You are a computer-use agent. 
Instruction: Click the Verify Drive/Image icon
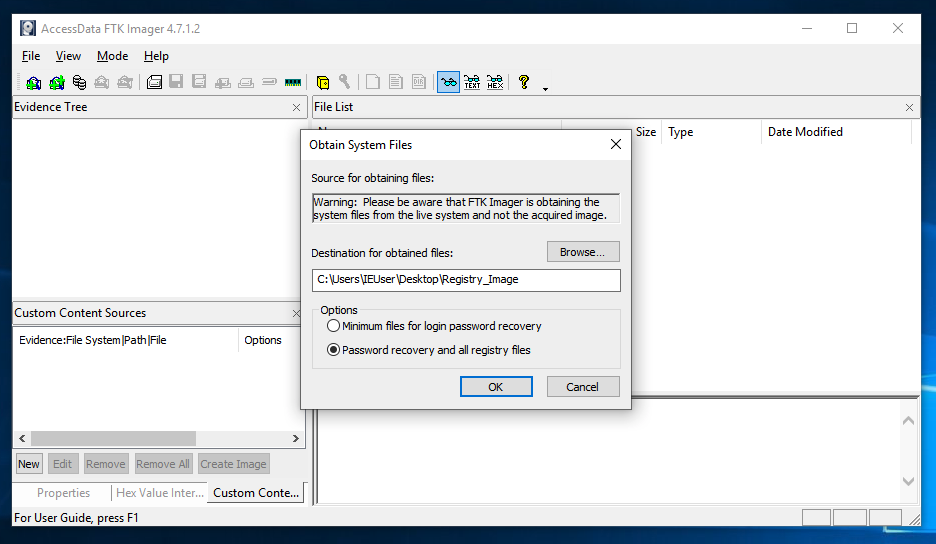269,82
